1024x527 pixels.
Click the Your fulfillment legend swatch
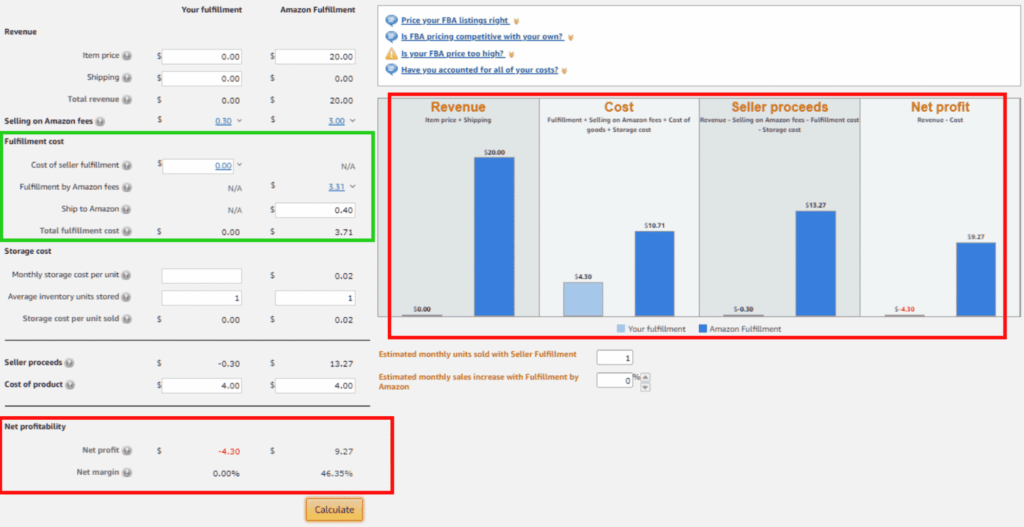620,329
